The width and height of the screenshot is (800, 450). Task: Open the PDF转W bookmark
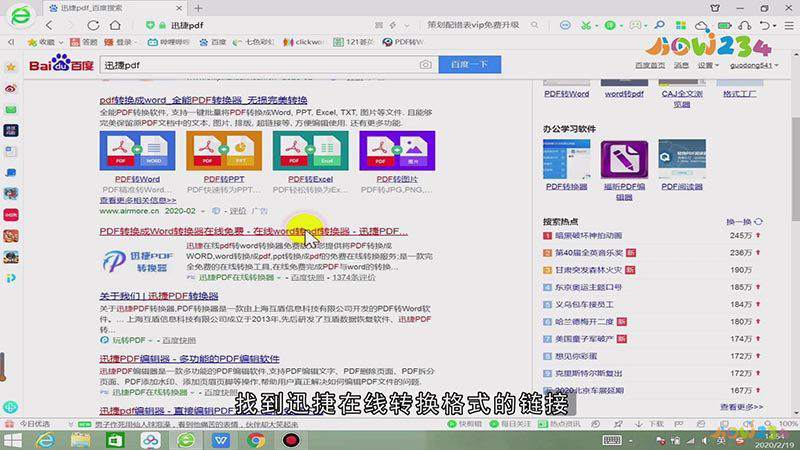(403, 42)
